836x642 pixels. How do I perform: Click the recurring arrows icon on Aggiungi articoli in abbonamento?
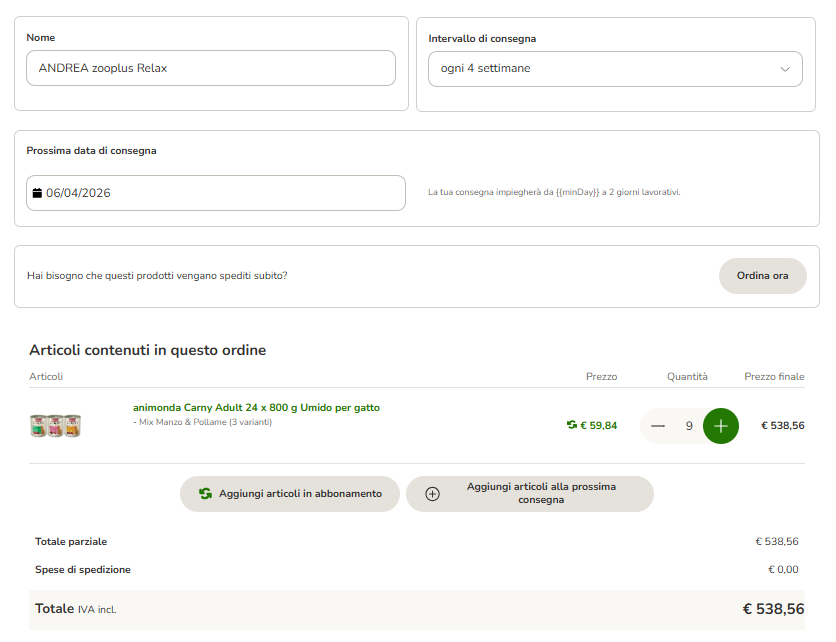[206, 494]
